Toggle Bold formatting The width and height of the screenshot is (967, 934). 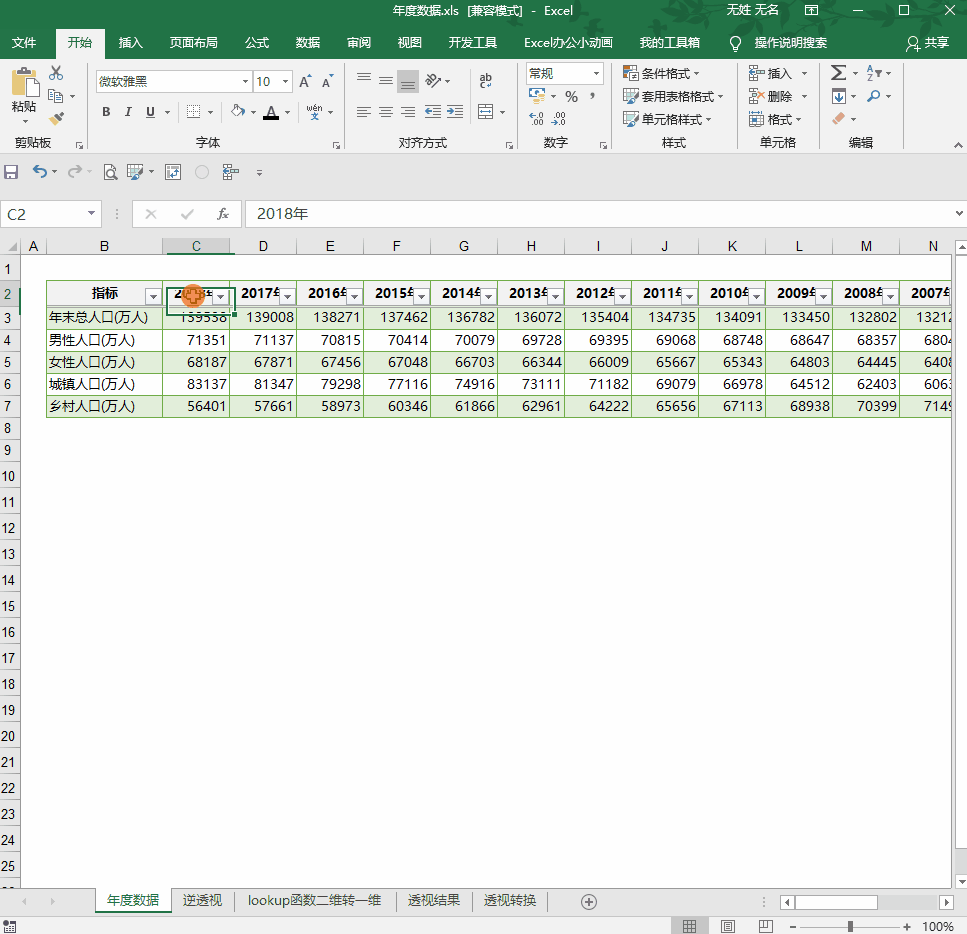(107, 112)
